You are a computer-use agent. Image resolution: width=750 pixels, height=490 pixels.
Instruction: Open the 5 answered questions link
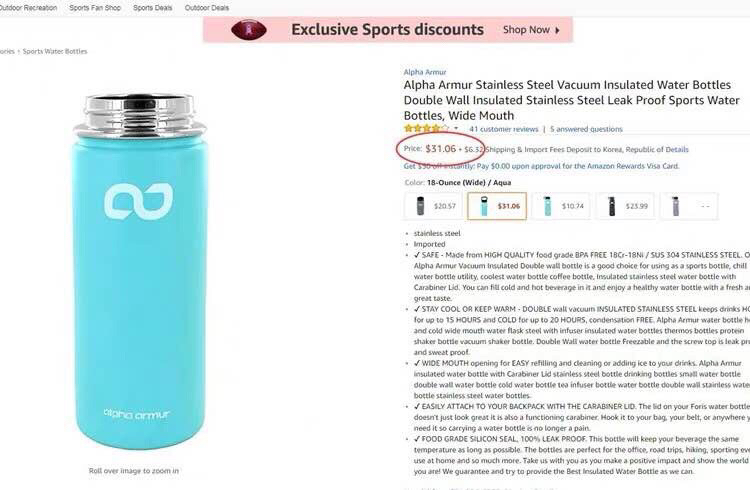[x=586, y=129]
